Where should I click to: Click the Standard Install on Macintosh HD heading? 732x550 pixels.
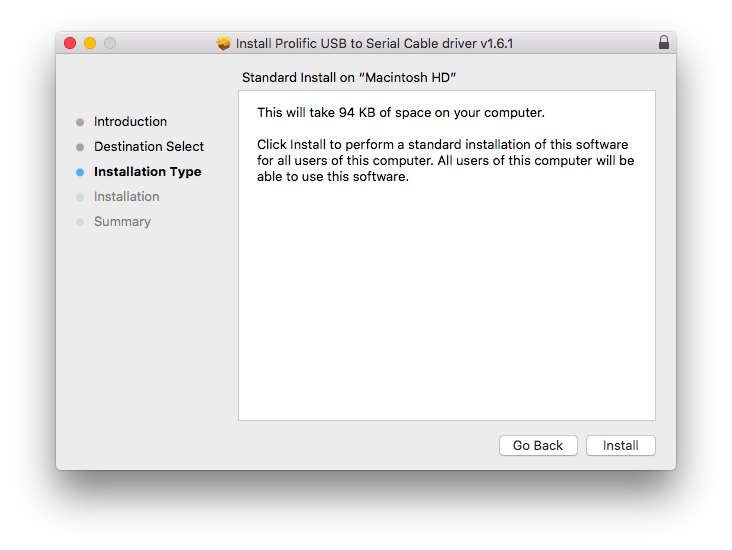[x=349, y=78]
